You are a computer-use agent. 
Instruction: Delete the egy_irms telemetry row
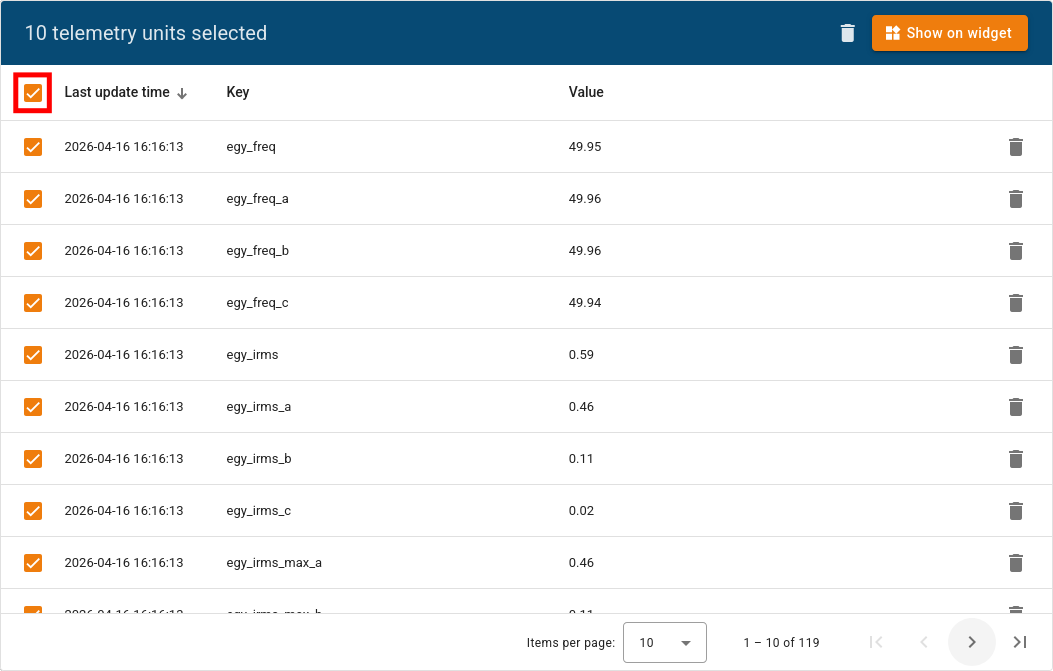pos(1016,355)
